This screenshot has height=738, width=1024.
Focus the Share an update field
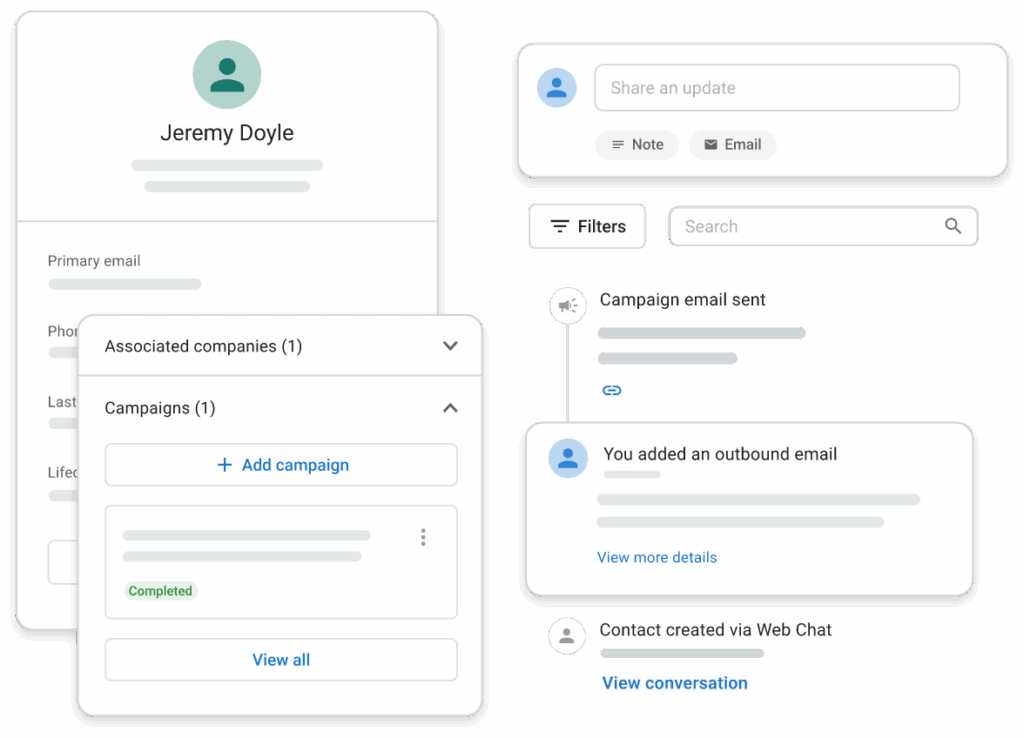click(x=776, y=88)
